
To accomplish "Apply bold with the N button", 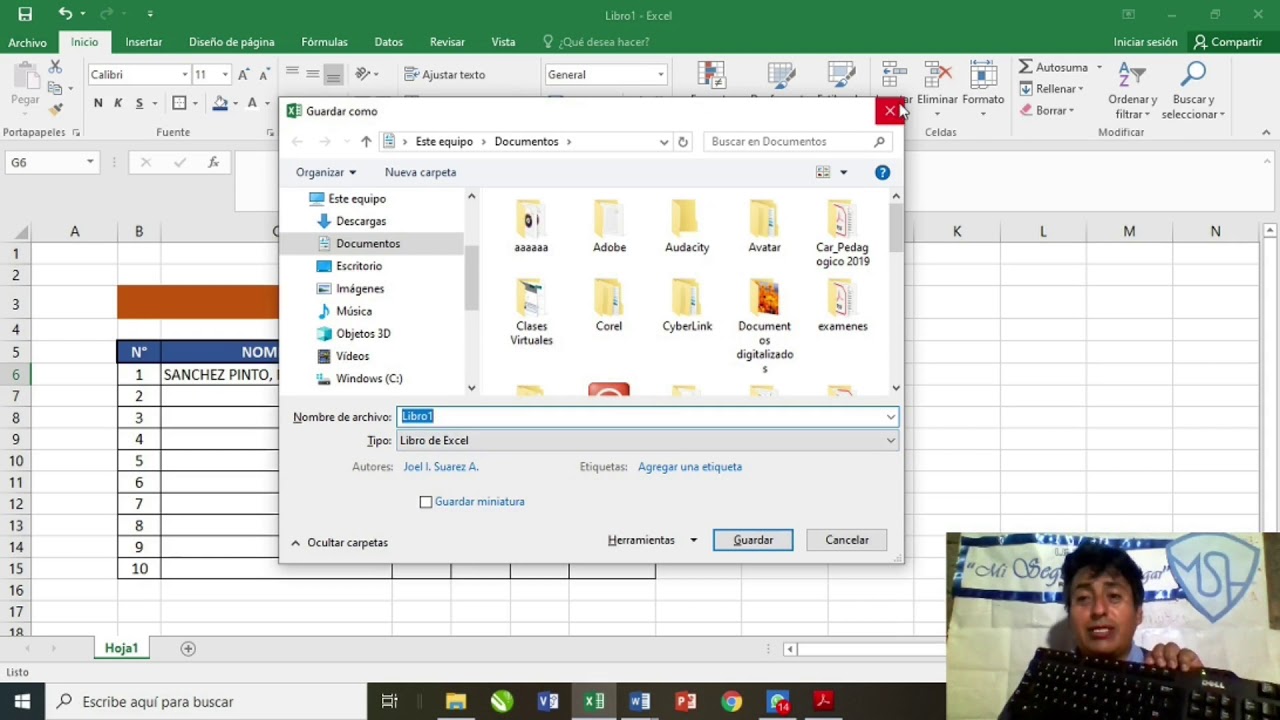I will pyautogui.click(x=98, y=103).
